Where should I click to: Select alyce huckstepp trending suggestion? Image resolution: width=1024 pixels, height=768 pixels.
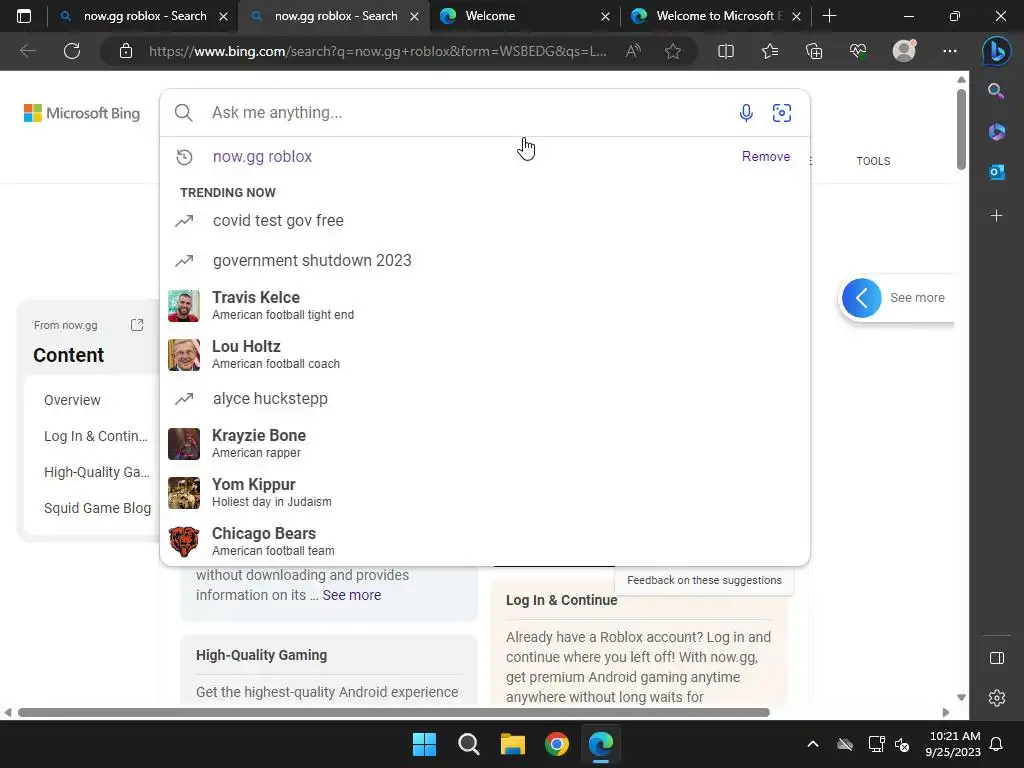pyautogui.click(x=485, y=398)
